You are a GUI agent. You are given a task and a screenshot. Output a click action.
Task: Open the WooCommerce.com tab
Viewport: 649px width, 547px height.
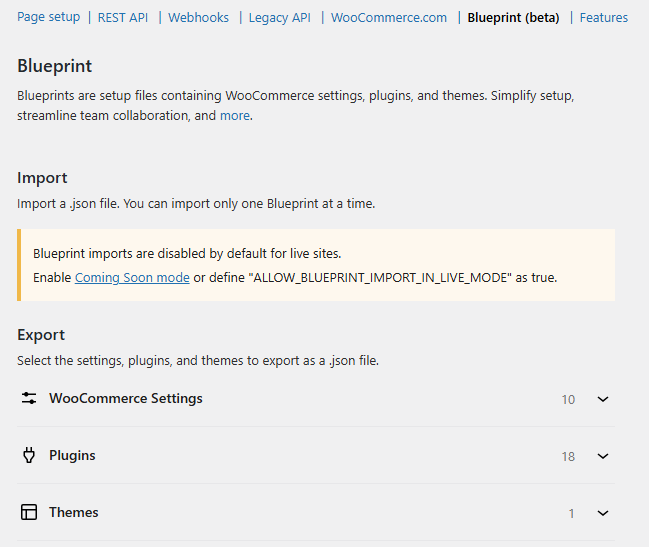[389, 17]
